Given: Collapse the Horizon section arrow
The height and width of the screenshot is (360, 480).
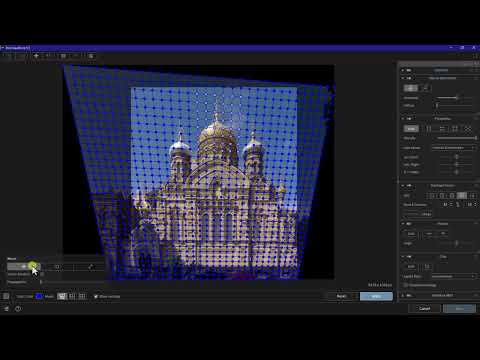Looking at the screenshot, I should point(403,224).
